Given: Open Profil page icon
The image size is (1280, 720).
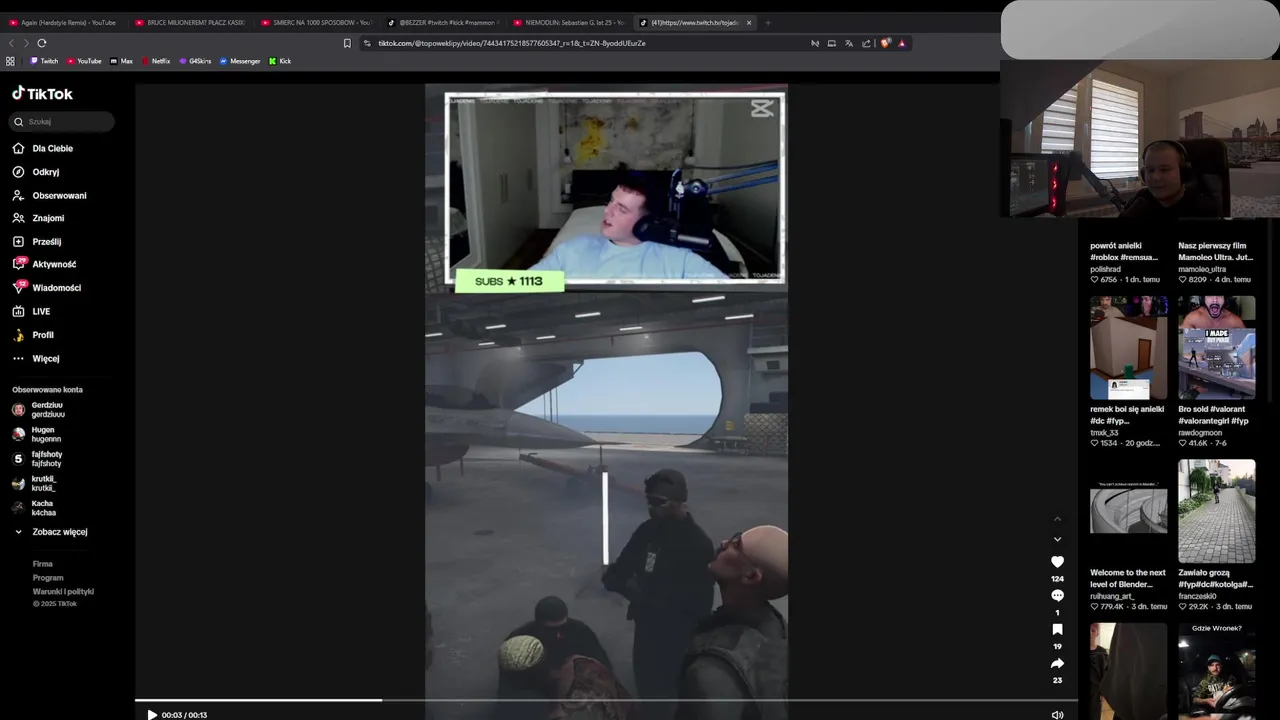Looking at the screenshot, I should pos(18,335).
